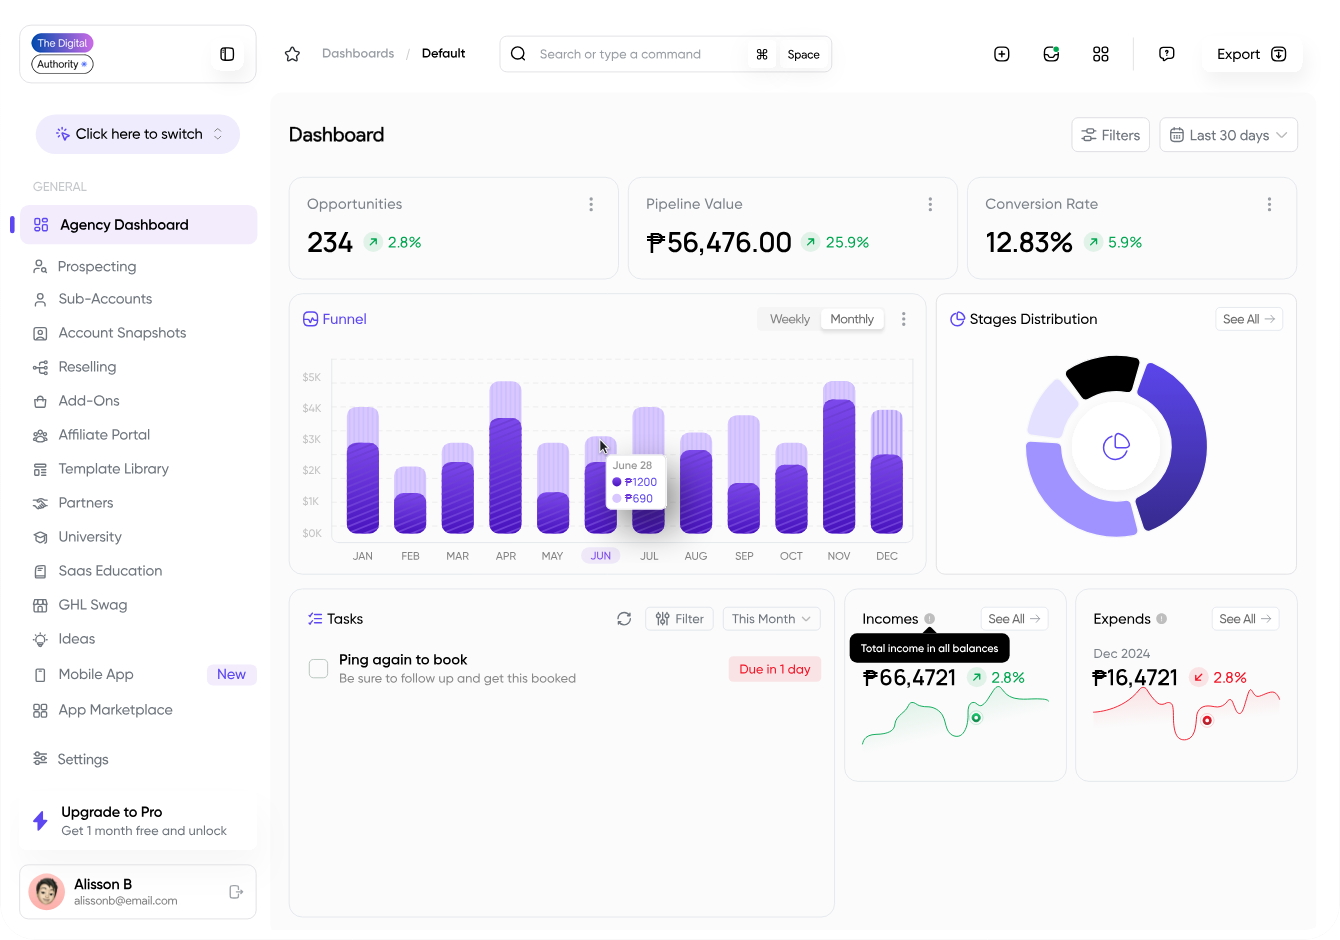Click See All in Stages Distribution

pos(1248,319)
